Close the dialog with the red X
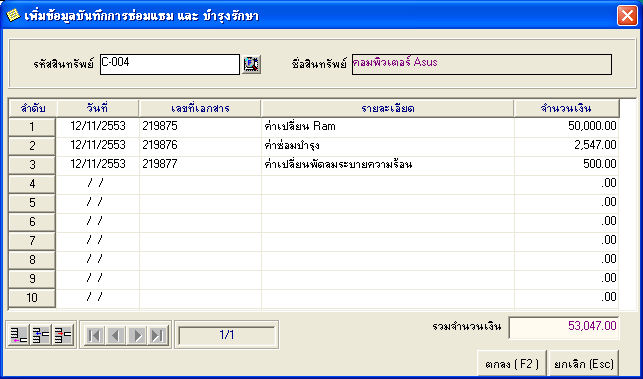Screen dimensions: 643x379 click(627, 16)
